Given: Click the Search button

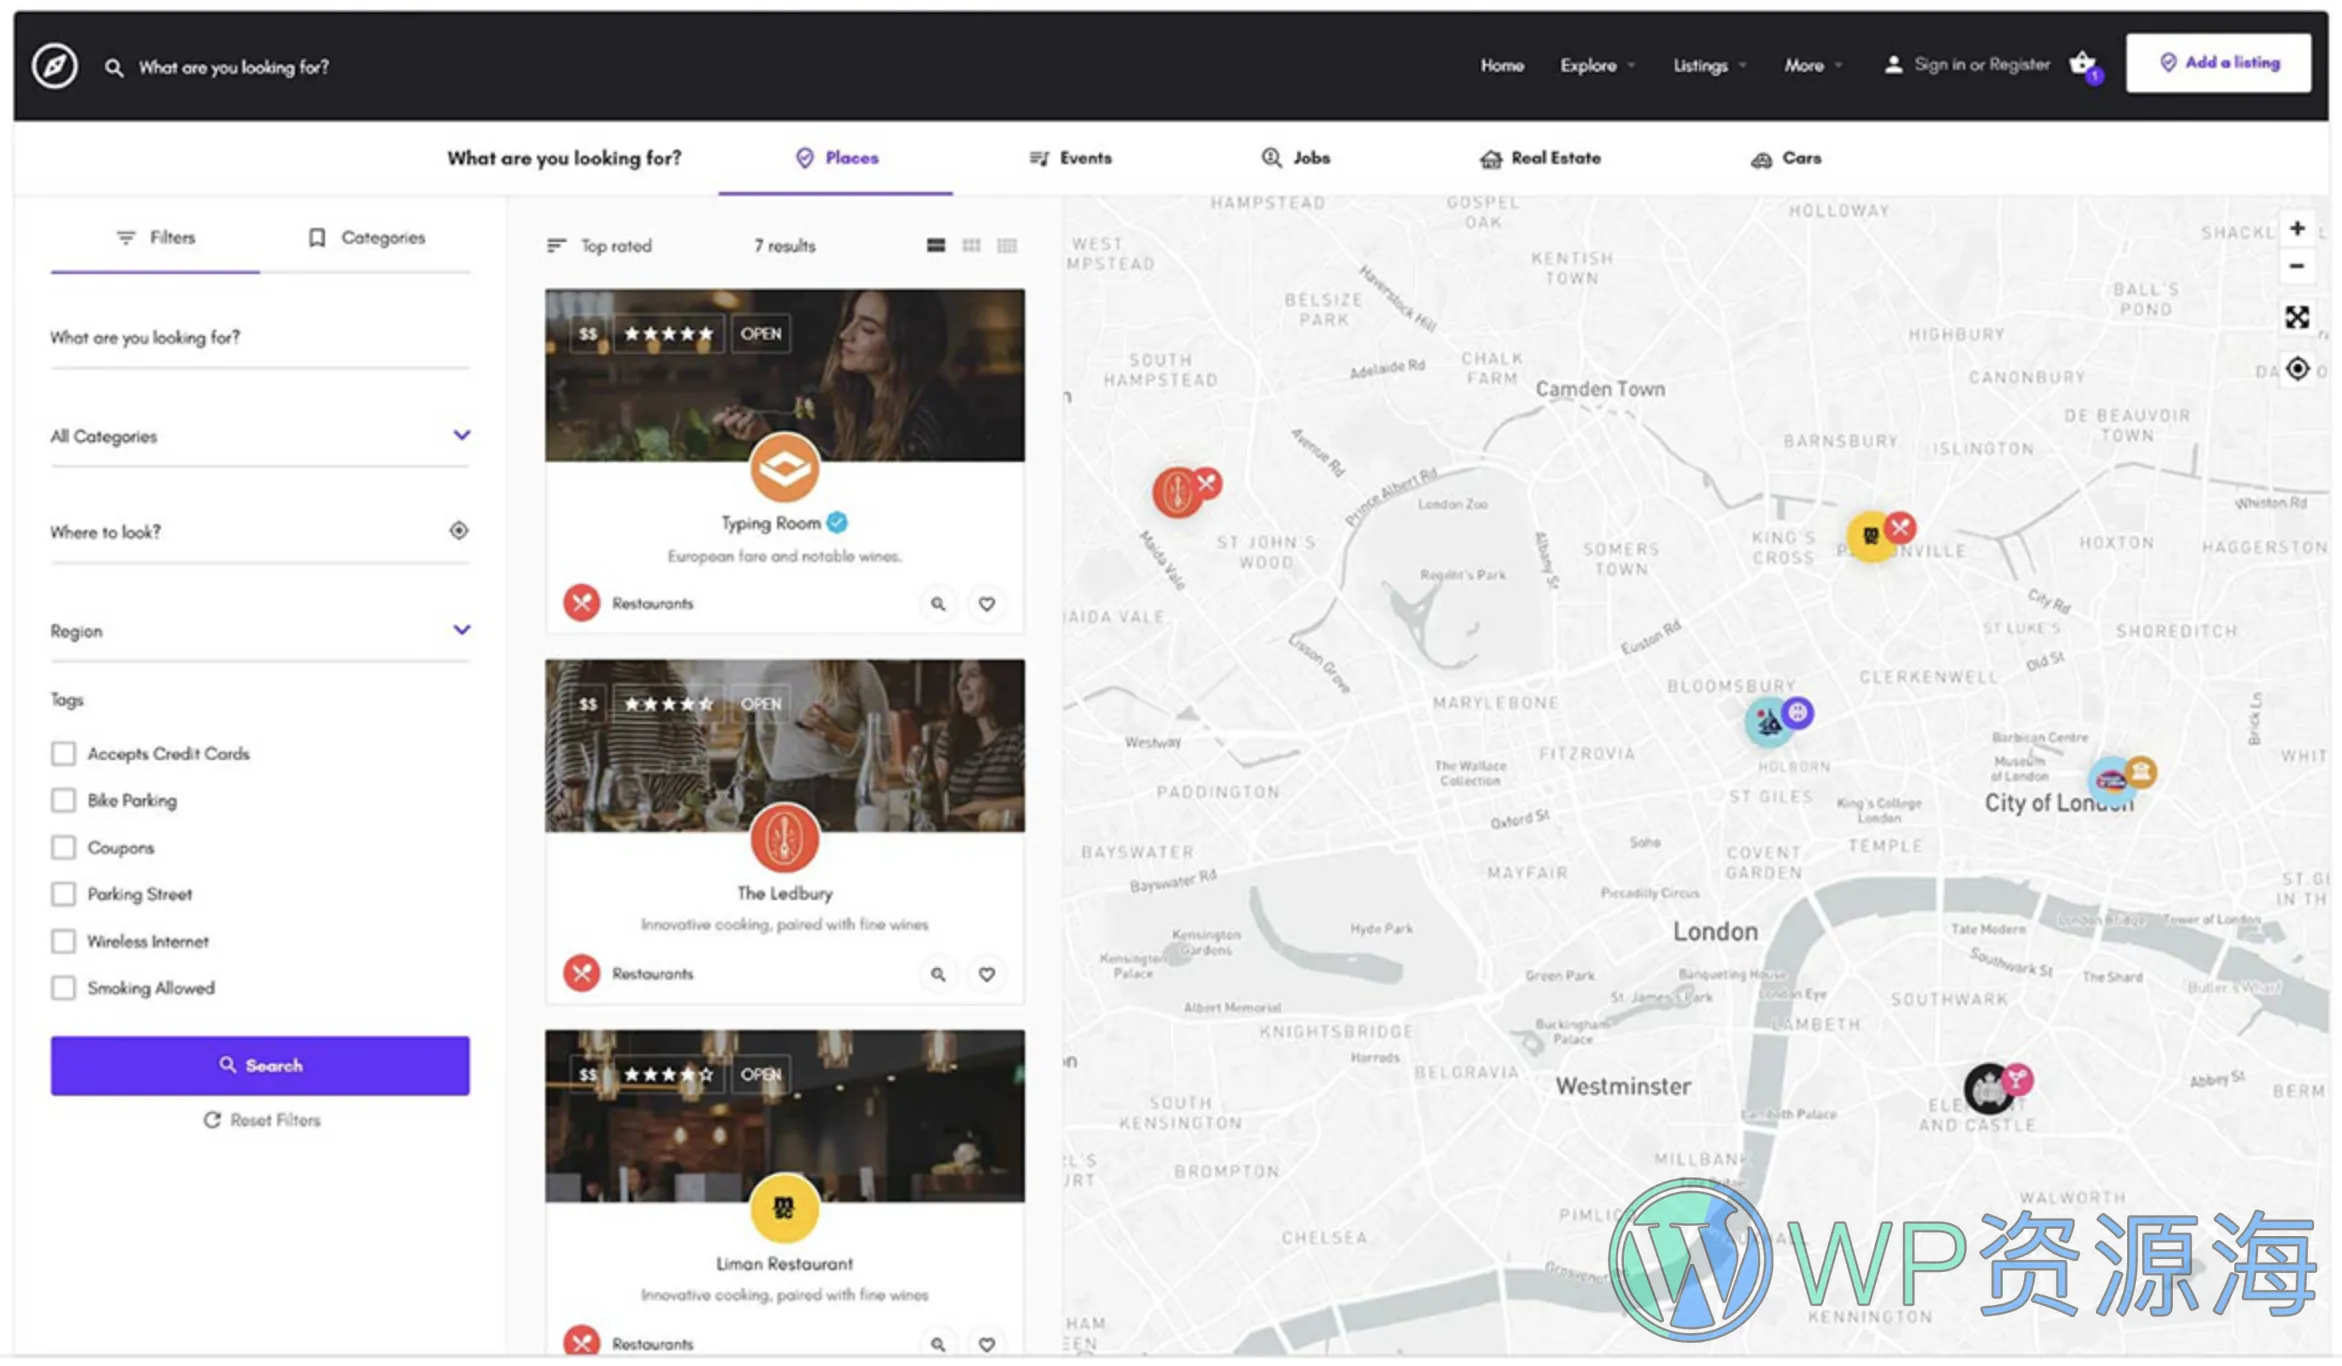Looking at the screenshot, I should tap(260, 1064).
